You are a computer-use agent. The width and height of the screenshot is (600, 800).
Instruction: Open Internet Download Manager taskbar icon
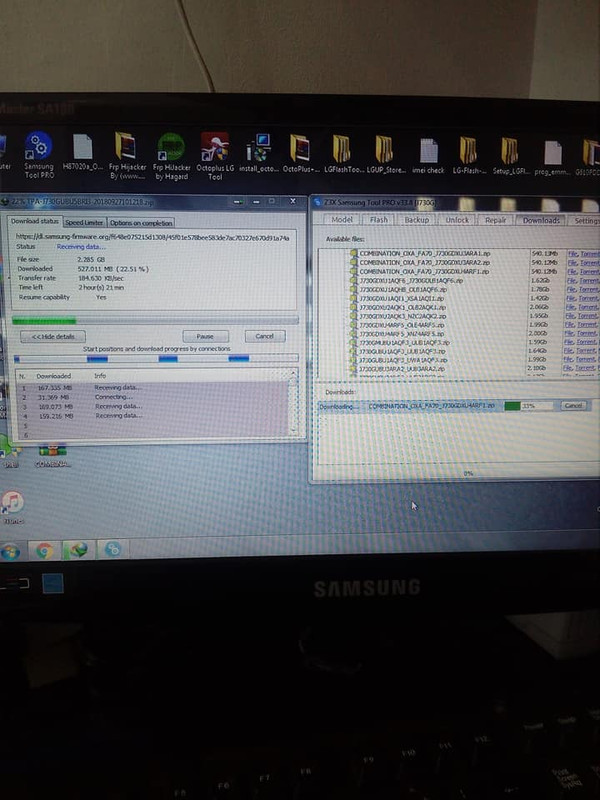pyautogui.click(x=78, y=550)
